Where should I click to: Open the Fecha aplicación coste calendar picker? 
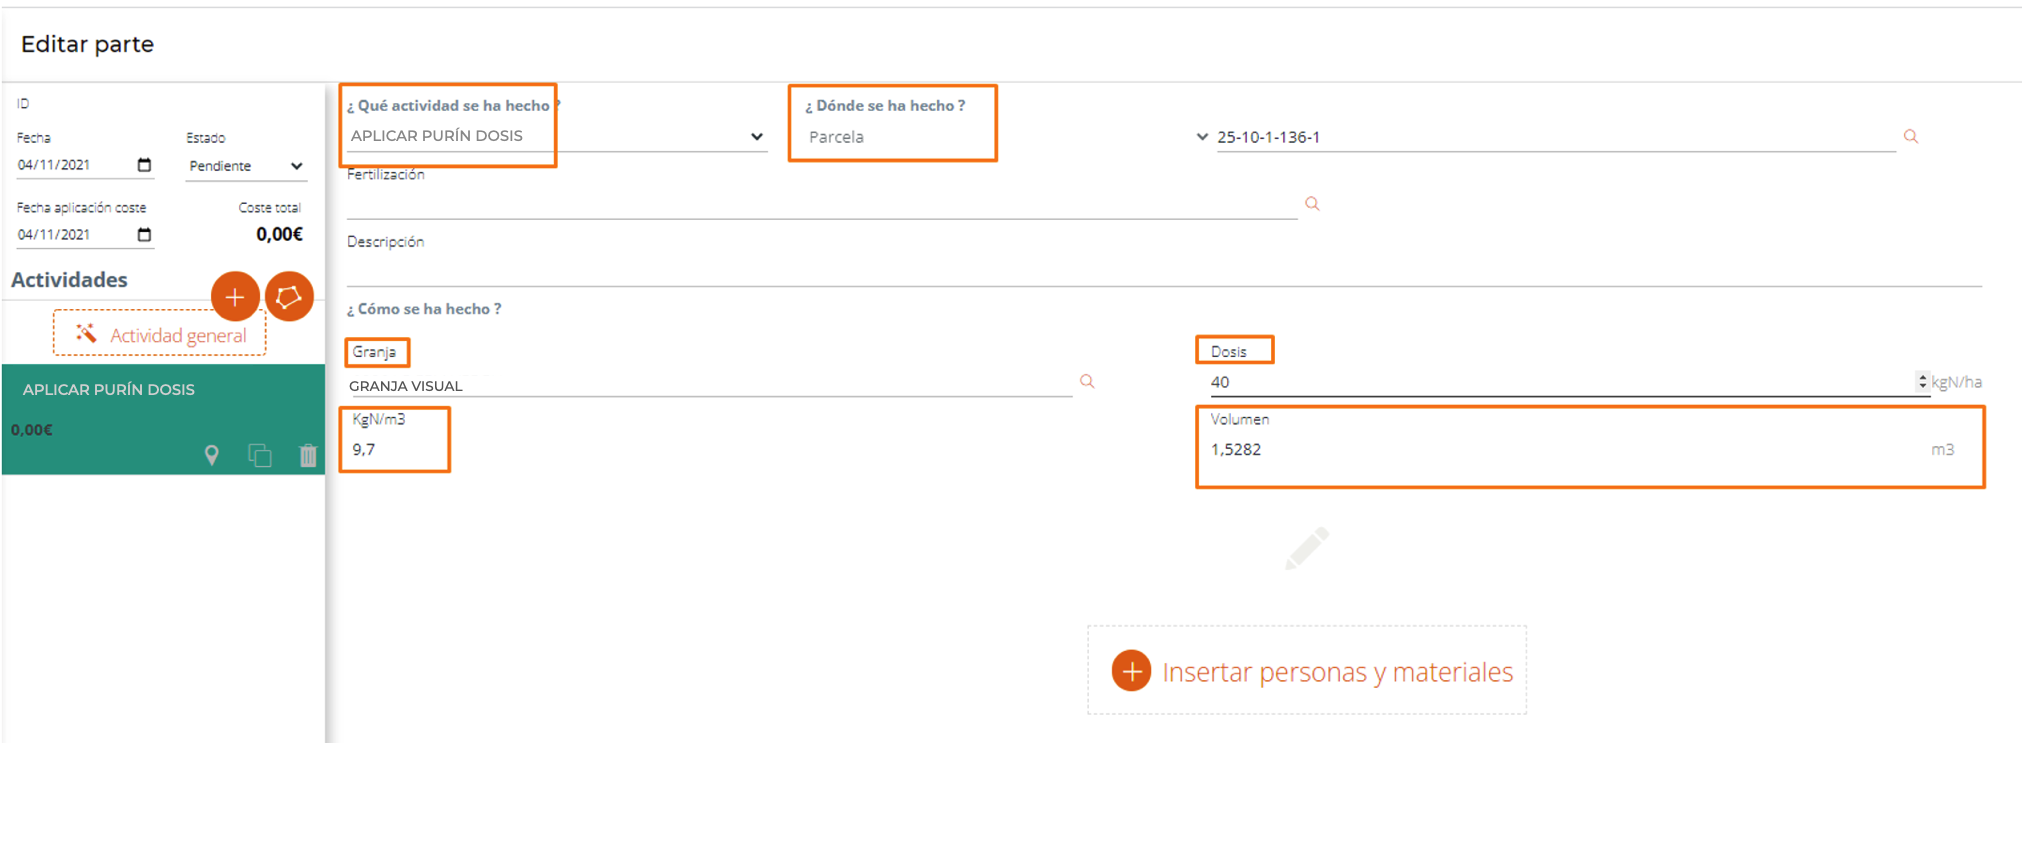[x=144, y=235]
